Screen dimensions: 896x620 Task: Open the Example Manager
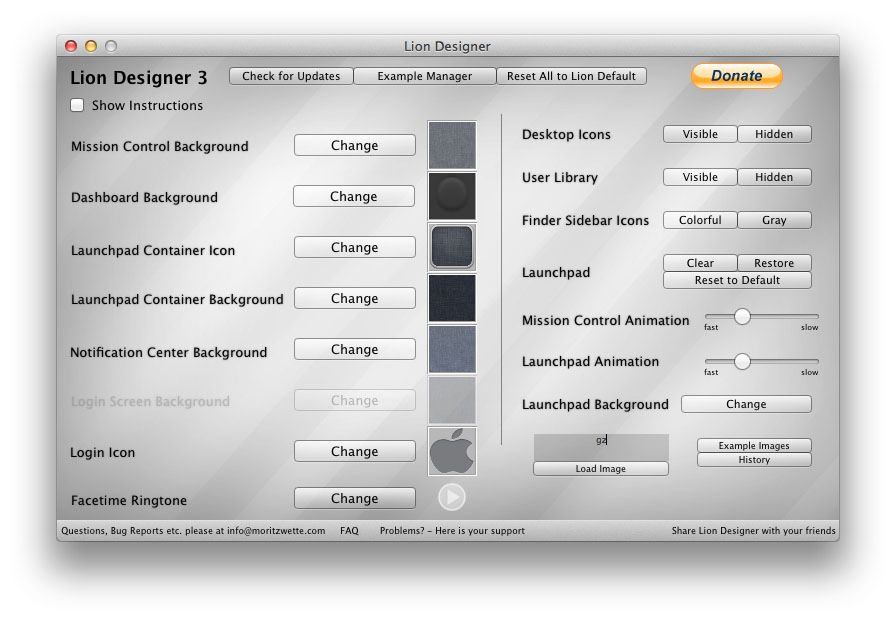click(x=424, y=76)
